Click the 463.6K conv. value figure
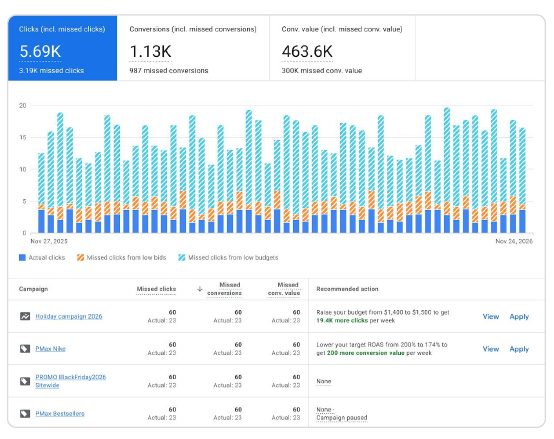Screen dimensions: 554x439 [307, 52]
